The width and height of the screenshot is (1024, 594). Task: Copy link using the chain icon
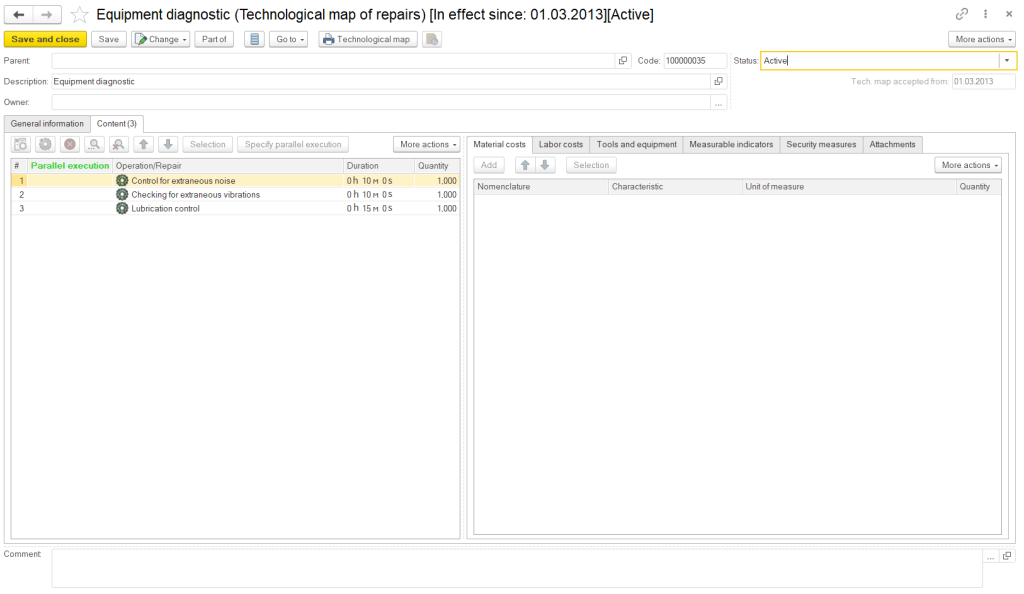(x=962, y=14)
